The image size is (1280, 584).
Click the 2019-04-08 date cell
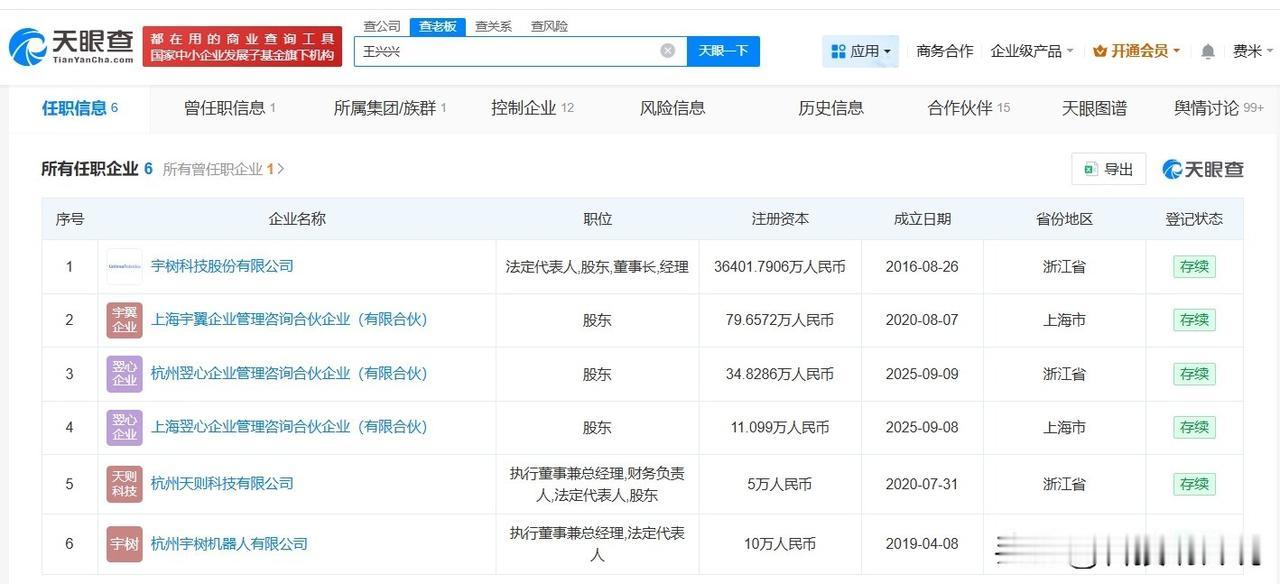pyautogui.click(x=922, y=544)
